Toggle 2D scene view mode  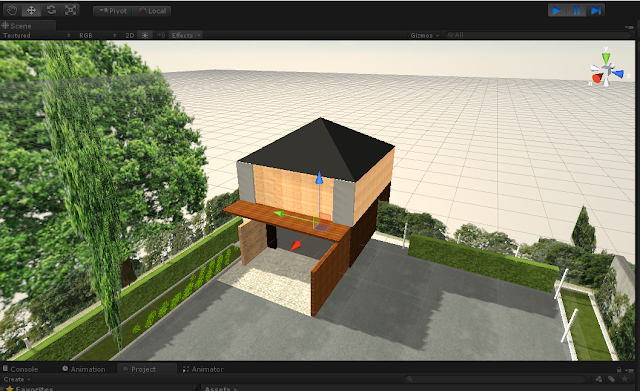tap(130, 36)
